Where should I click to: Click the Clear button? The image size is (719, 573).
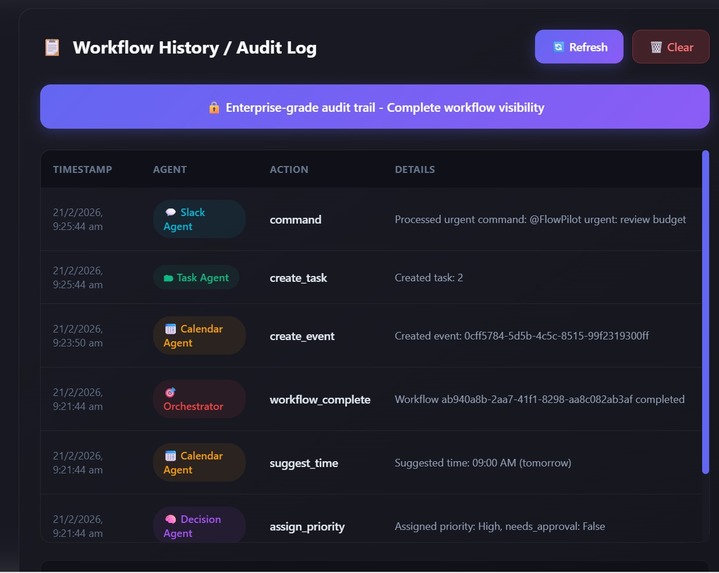click(670, 47)
